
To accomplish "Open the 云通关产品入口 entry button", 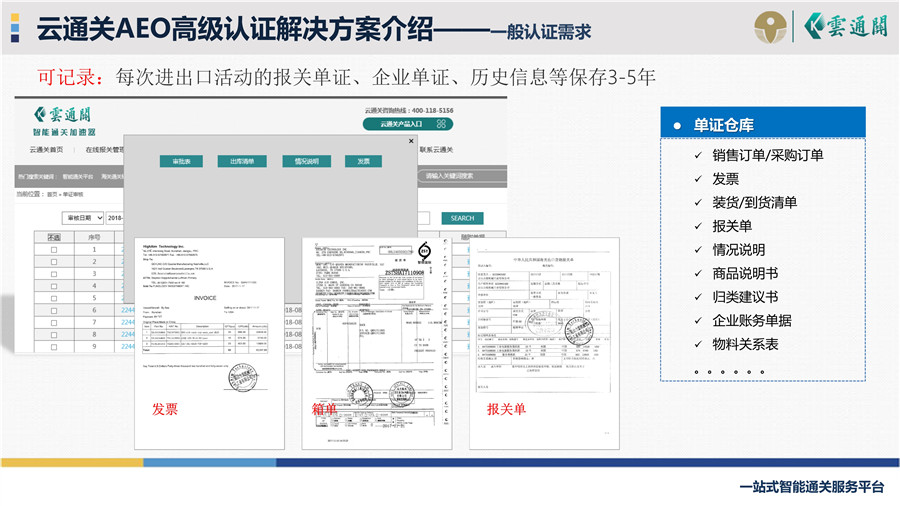I will tap(408, 124).
